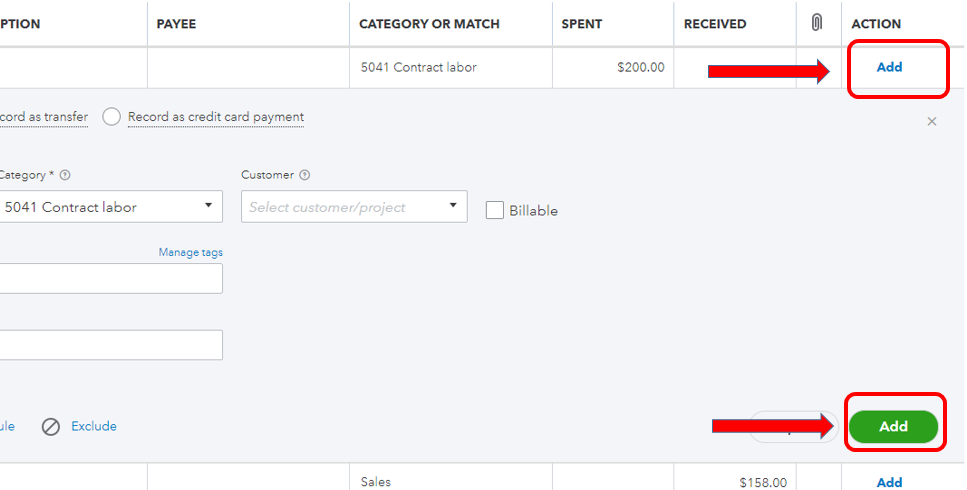Click the Exclude circle-slash icon
This screenshot has width=967, height=490.
[x=51, y=427]
